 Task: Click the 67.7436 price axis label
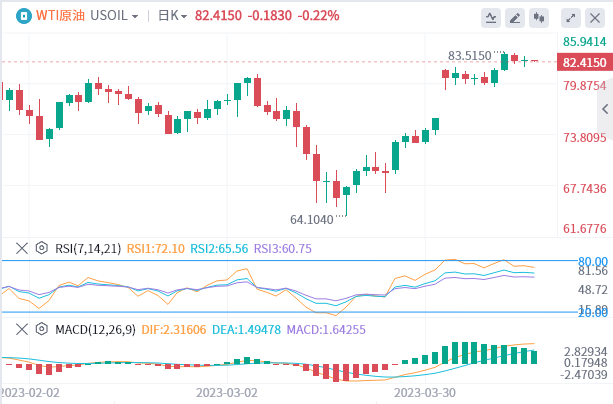[584, 189]
